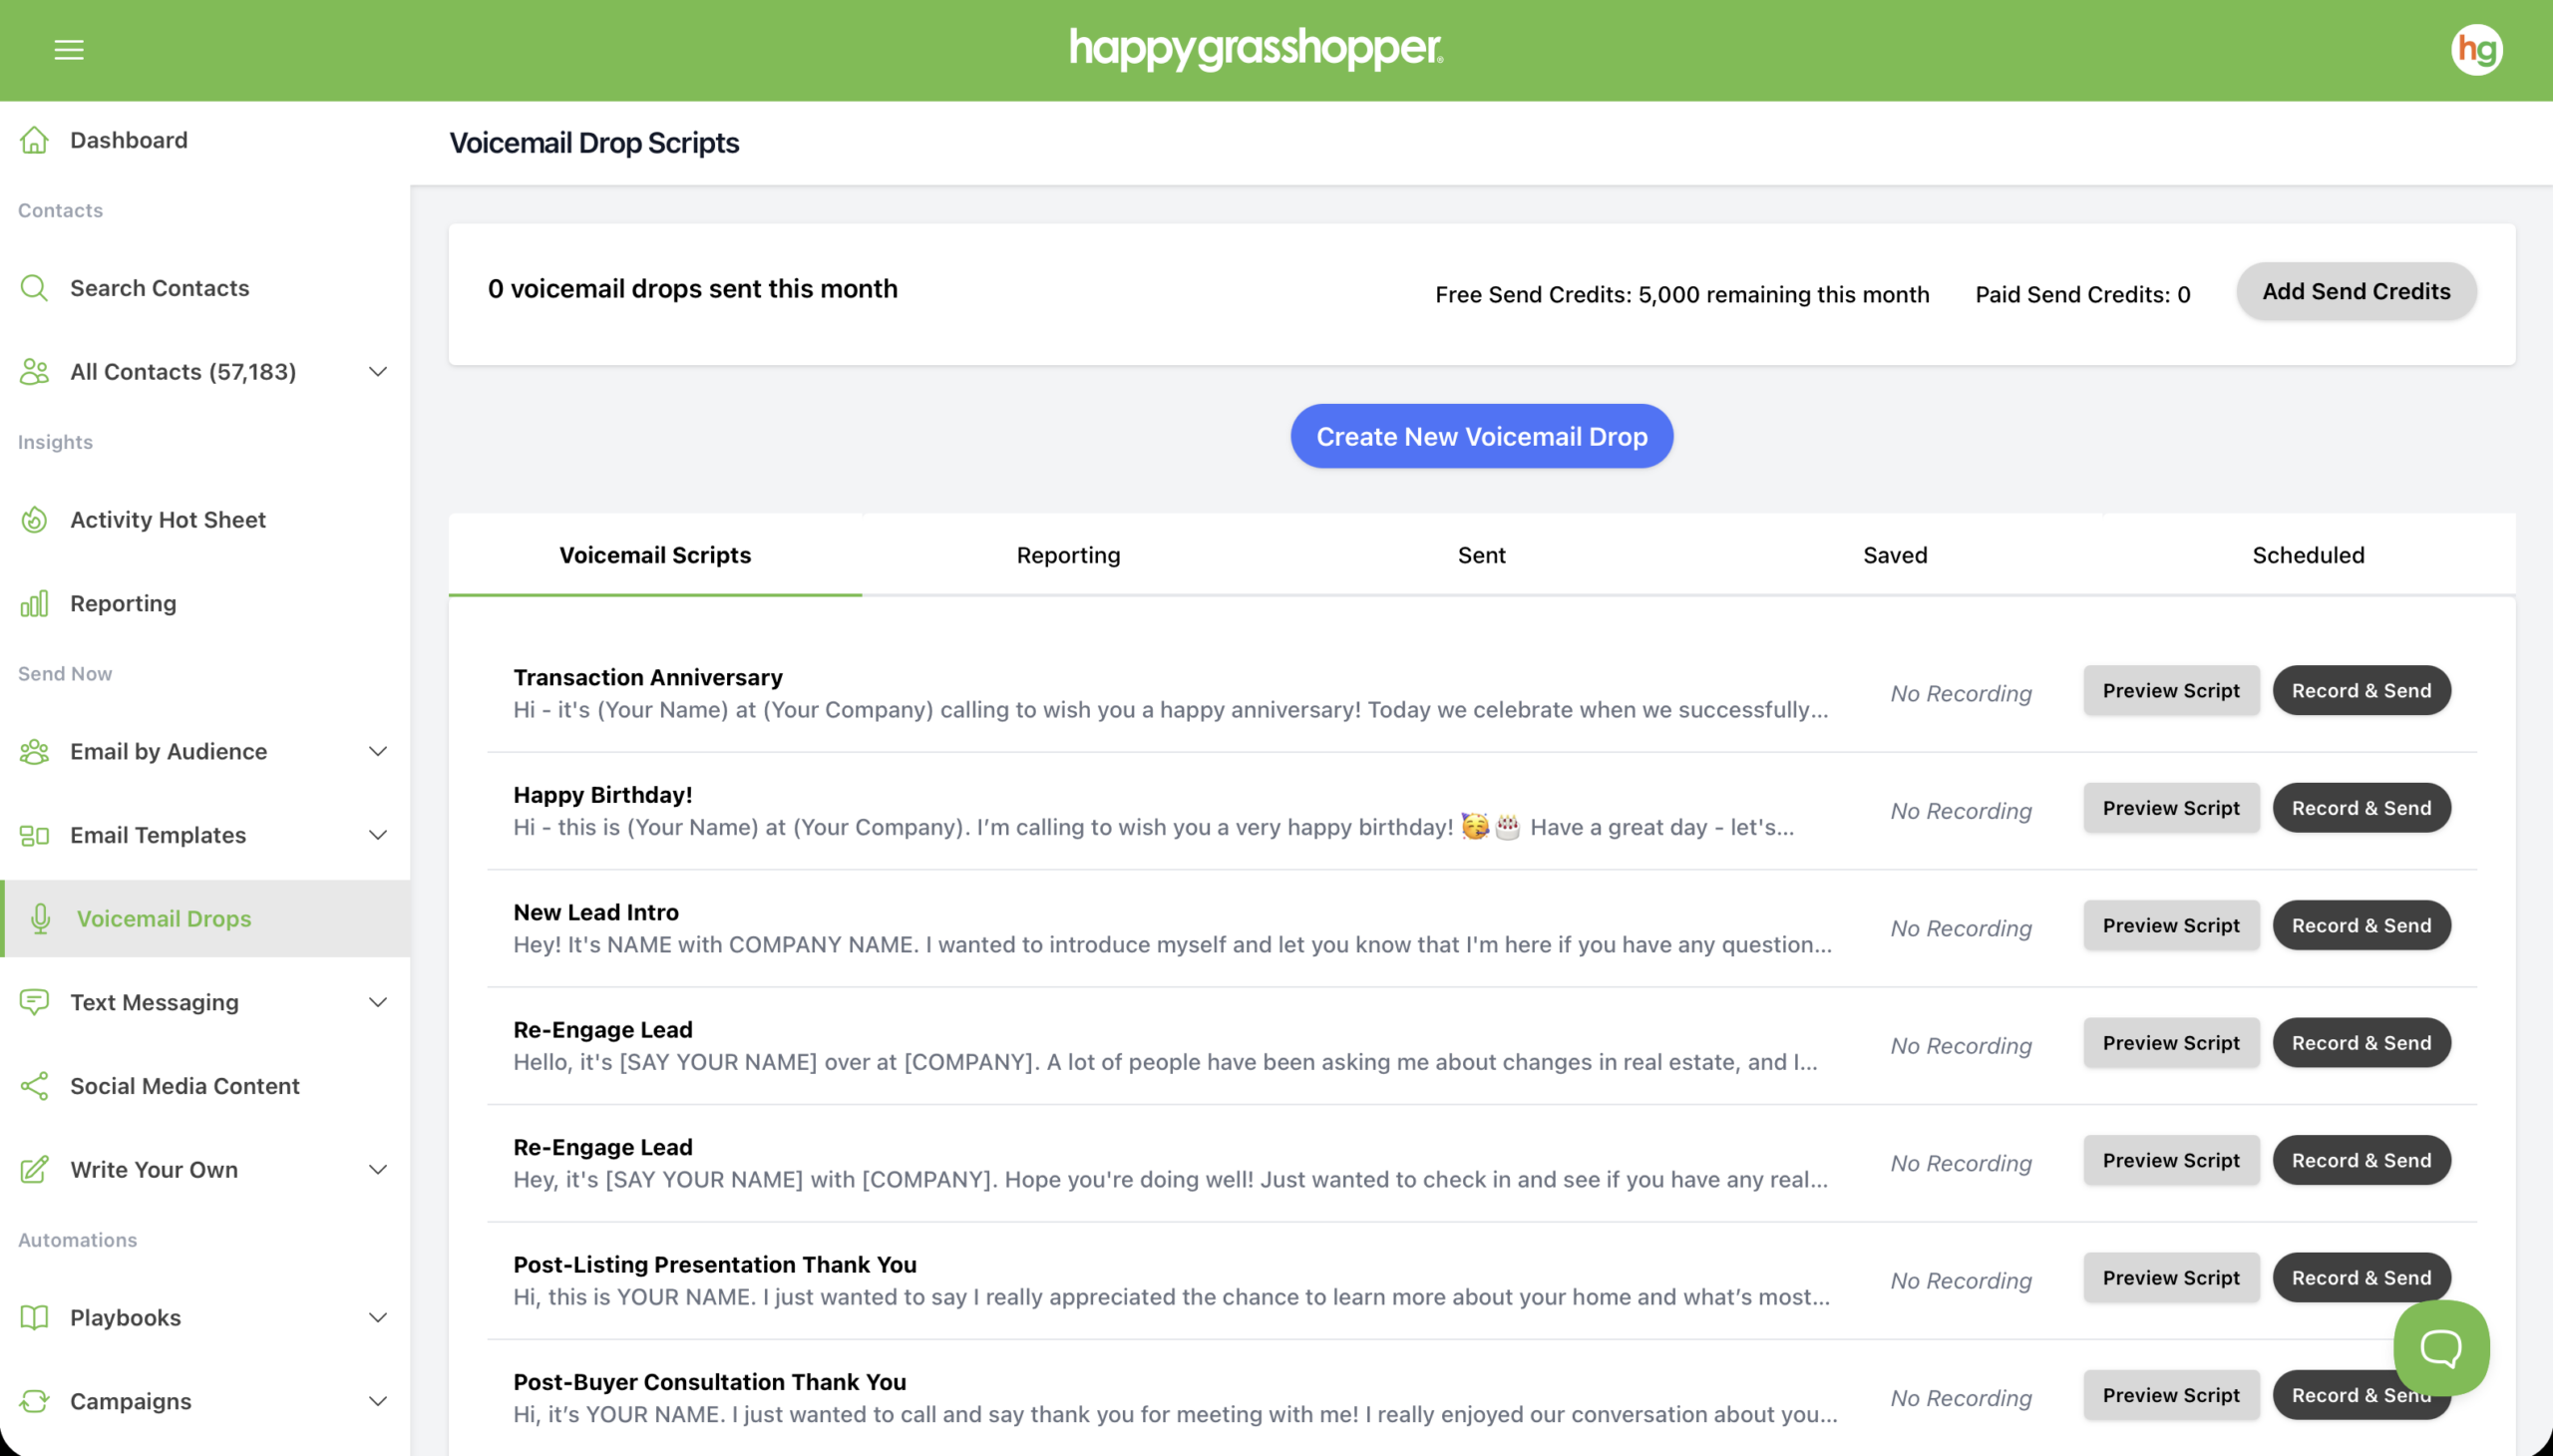
Task: Click the Email by Audience group icon
Action: pyautogui.click(x=34, y=752)
